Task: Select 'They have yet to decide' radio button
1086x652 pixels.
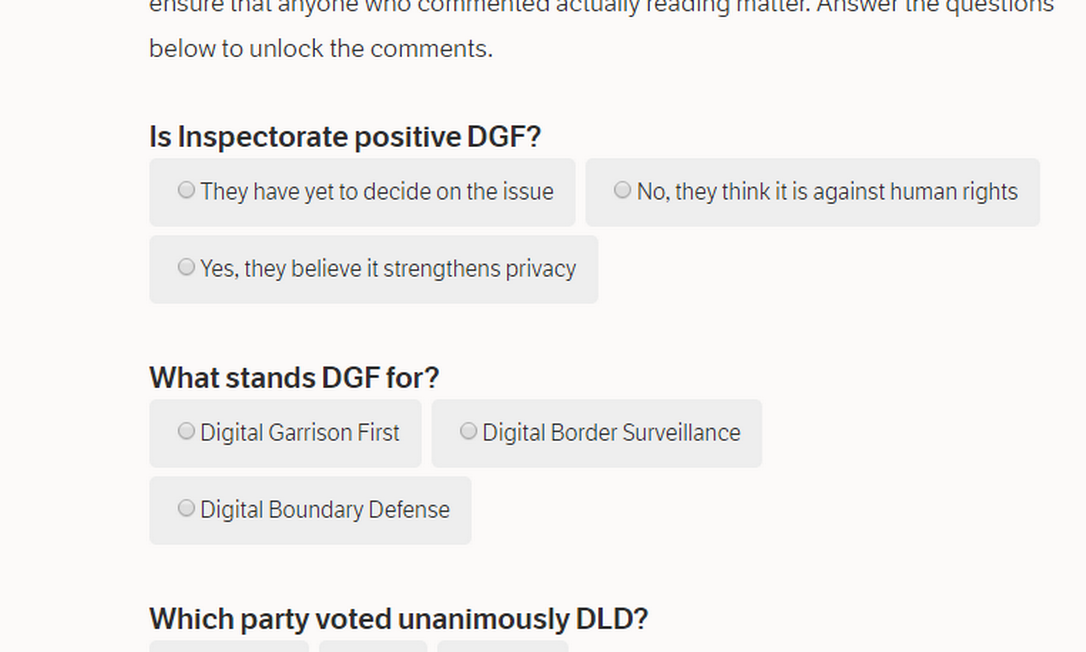Action: [x=186, y=190]
